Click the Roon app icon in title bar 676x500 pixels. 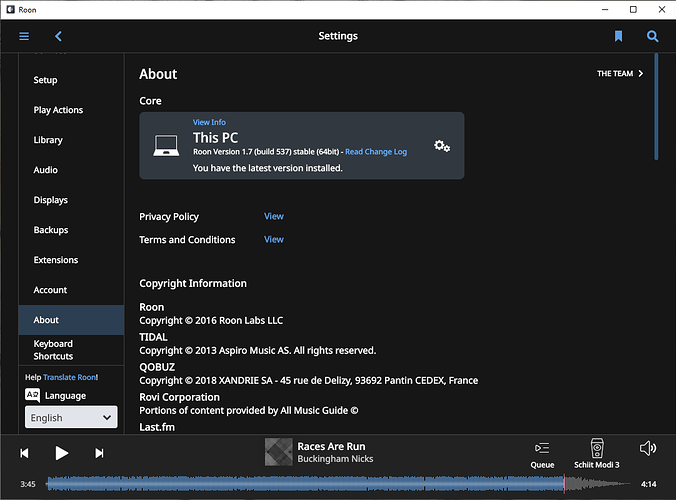(10, 9)
